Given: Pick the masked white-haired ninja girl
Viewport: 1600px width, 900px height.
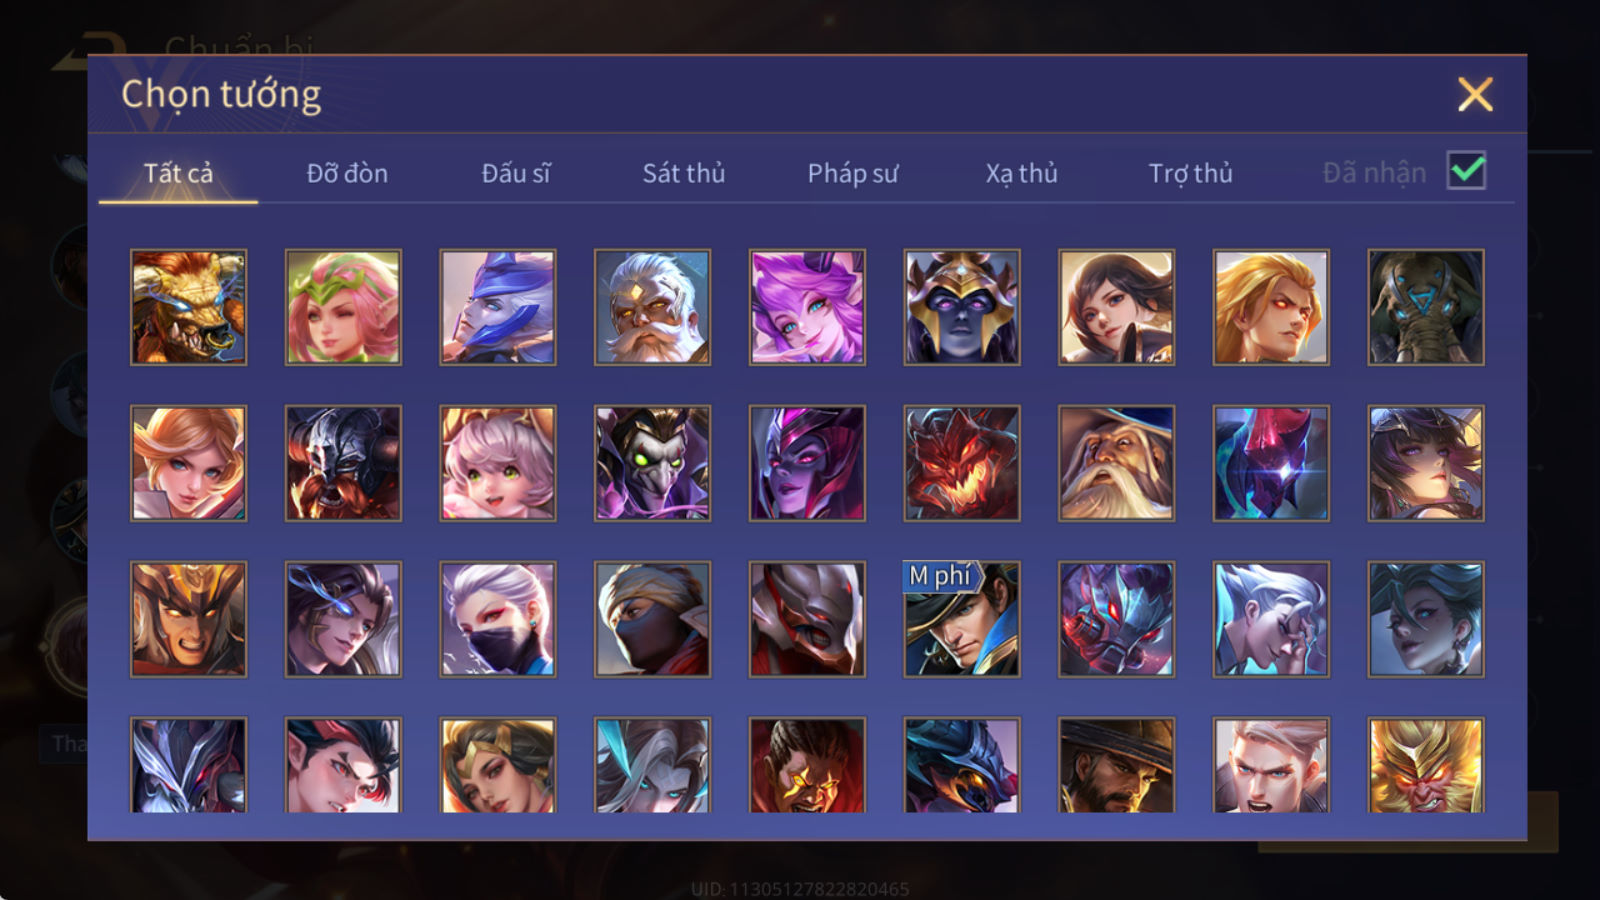Looking at the screenshot, I should pyautogui.click(x=498, y=619).
